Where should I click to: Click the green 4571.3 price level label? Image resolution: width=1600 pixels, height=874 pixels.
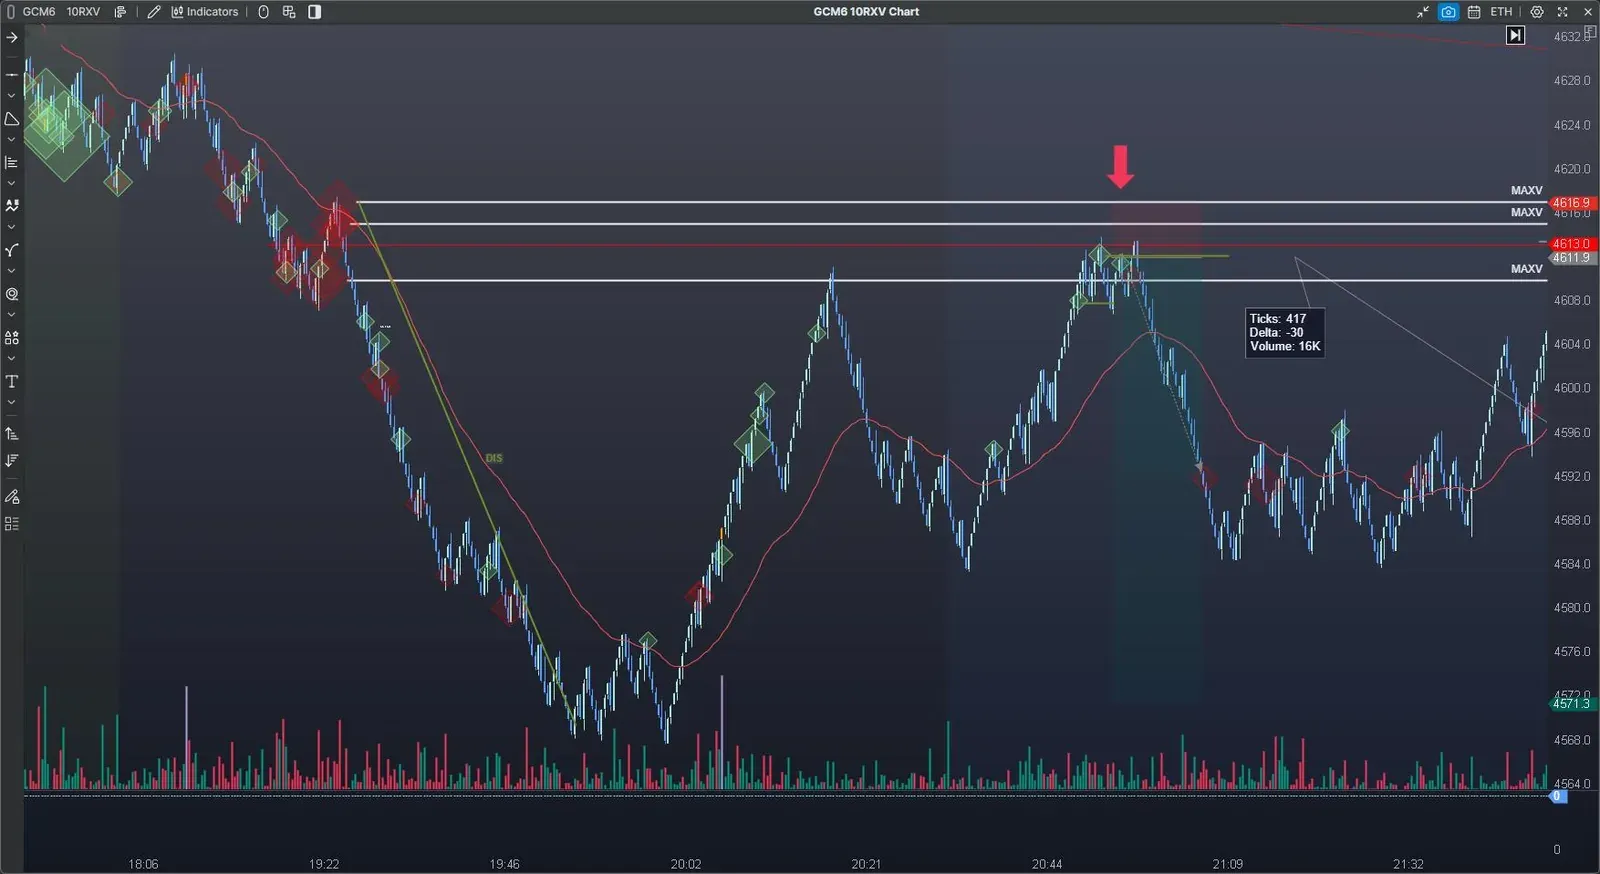pyautogui.click(x=1571, y=704)
